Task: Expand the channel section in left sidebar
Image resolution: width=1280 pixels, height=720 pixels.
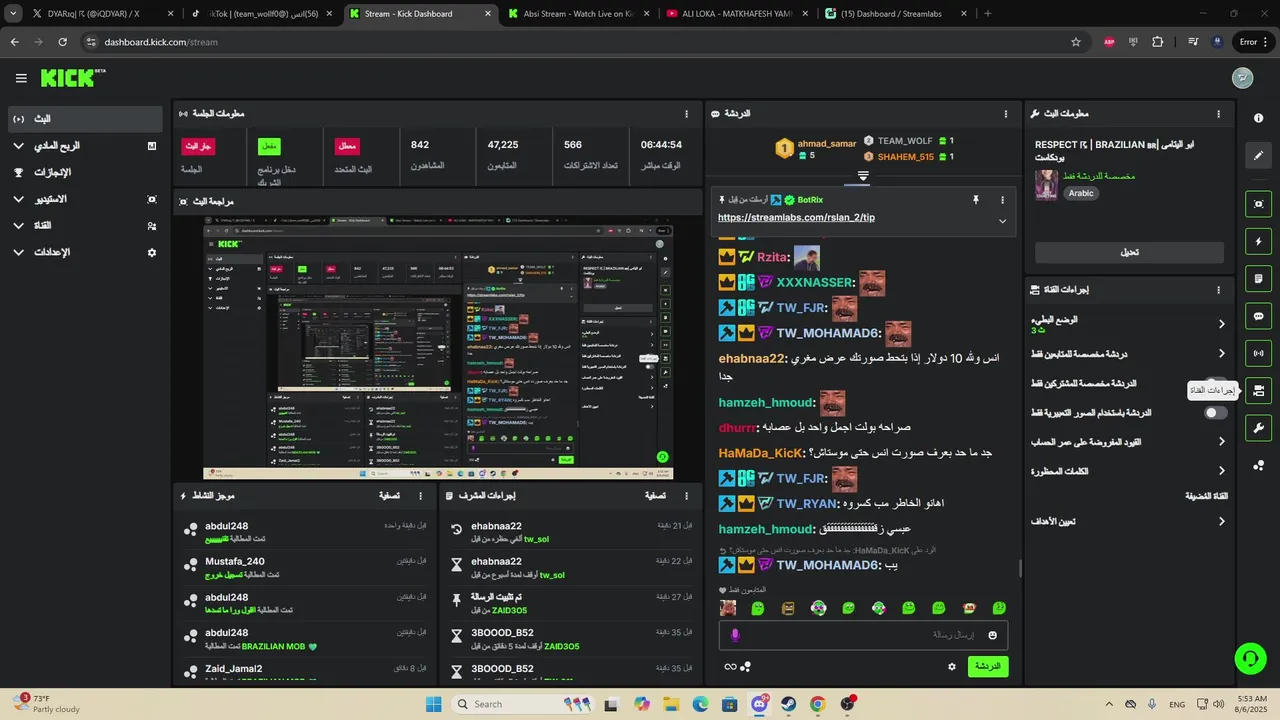Action: (84, 226)
